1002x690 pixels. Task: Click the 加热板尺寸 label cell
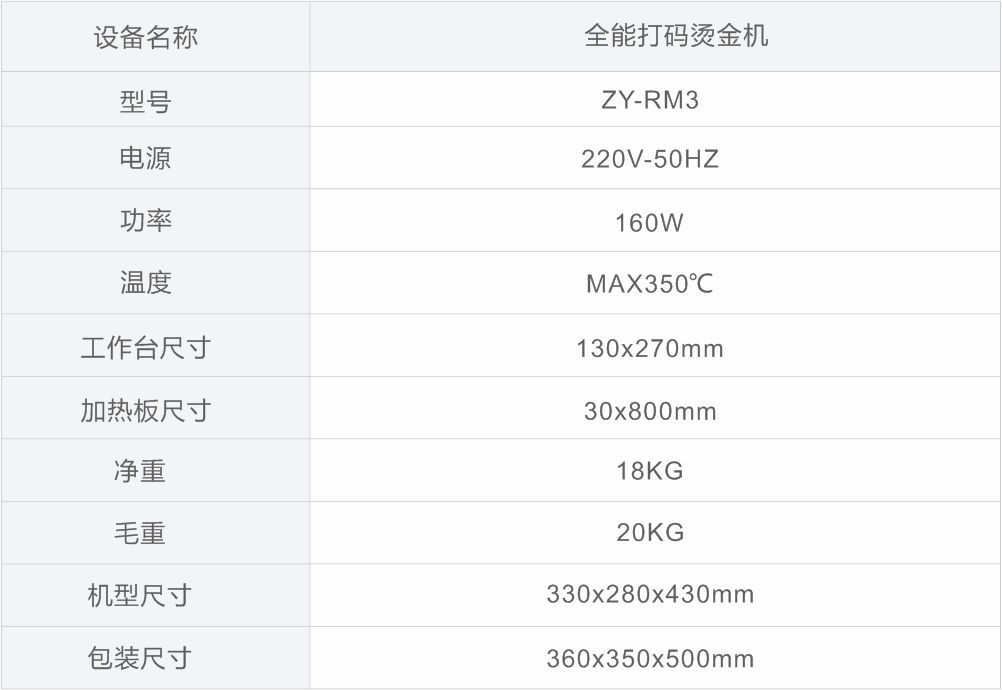point(146,410)
